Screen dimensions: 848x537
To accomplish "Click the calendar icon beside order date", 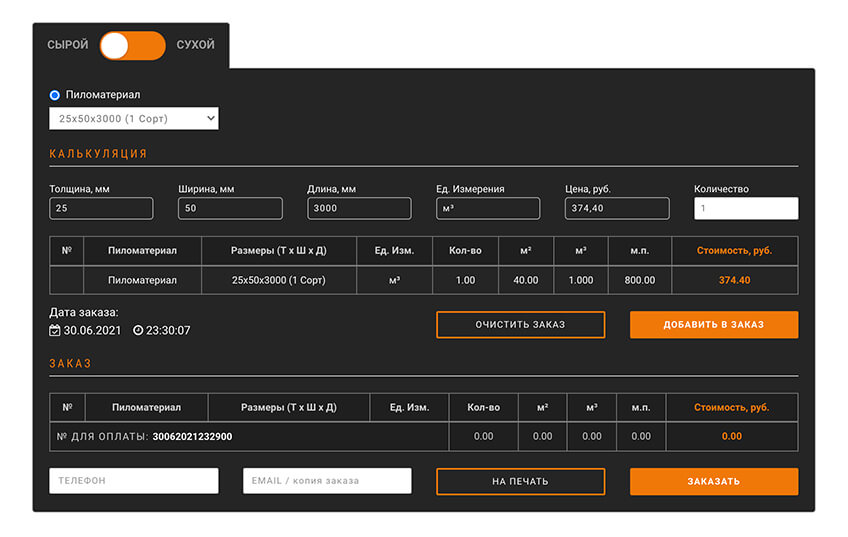I will tap(55, 330).
